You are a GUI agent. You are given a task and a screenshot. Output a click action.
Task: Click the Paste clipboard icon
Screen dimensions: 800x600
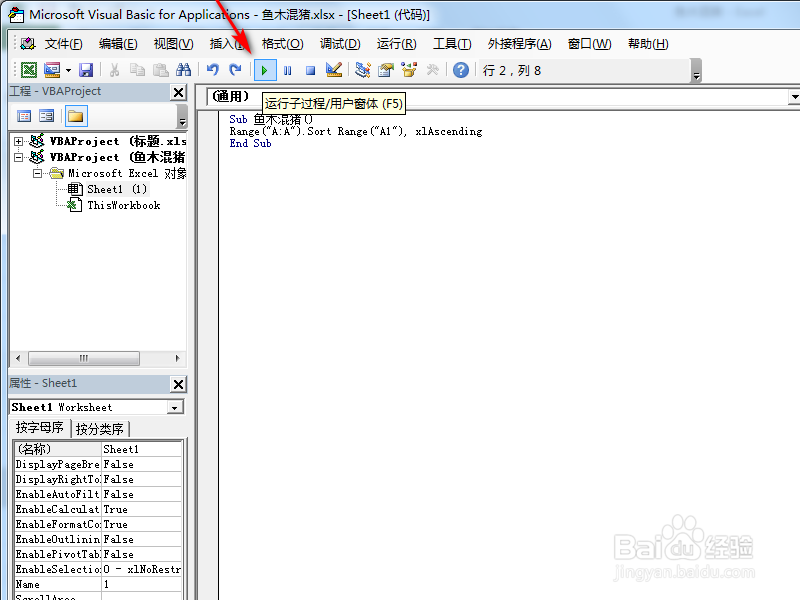coord(161,70)
